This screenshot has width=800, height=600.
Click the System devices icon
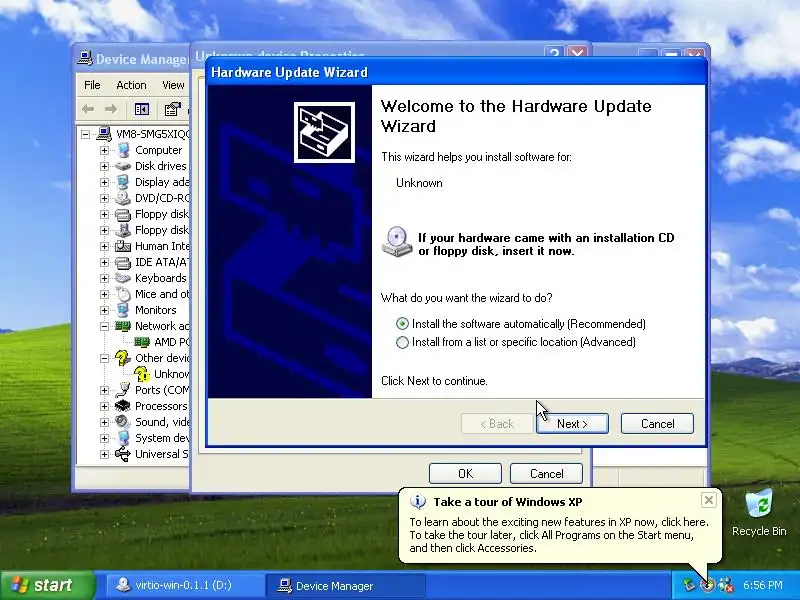(x=123, y=438)
